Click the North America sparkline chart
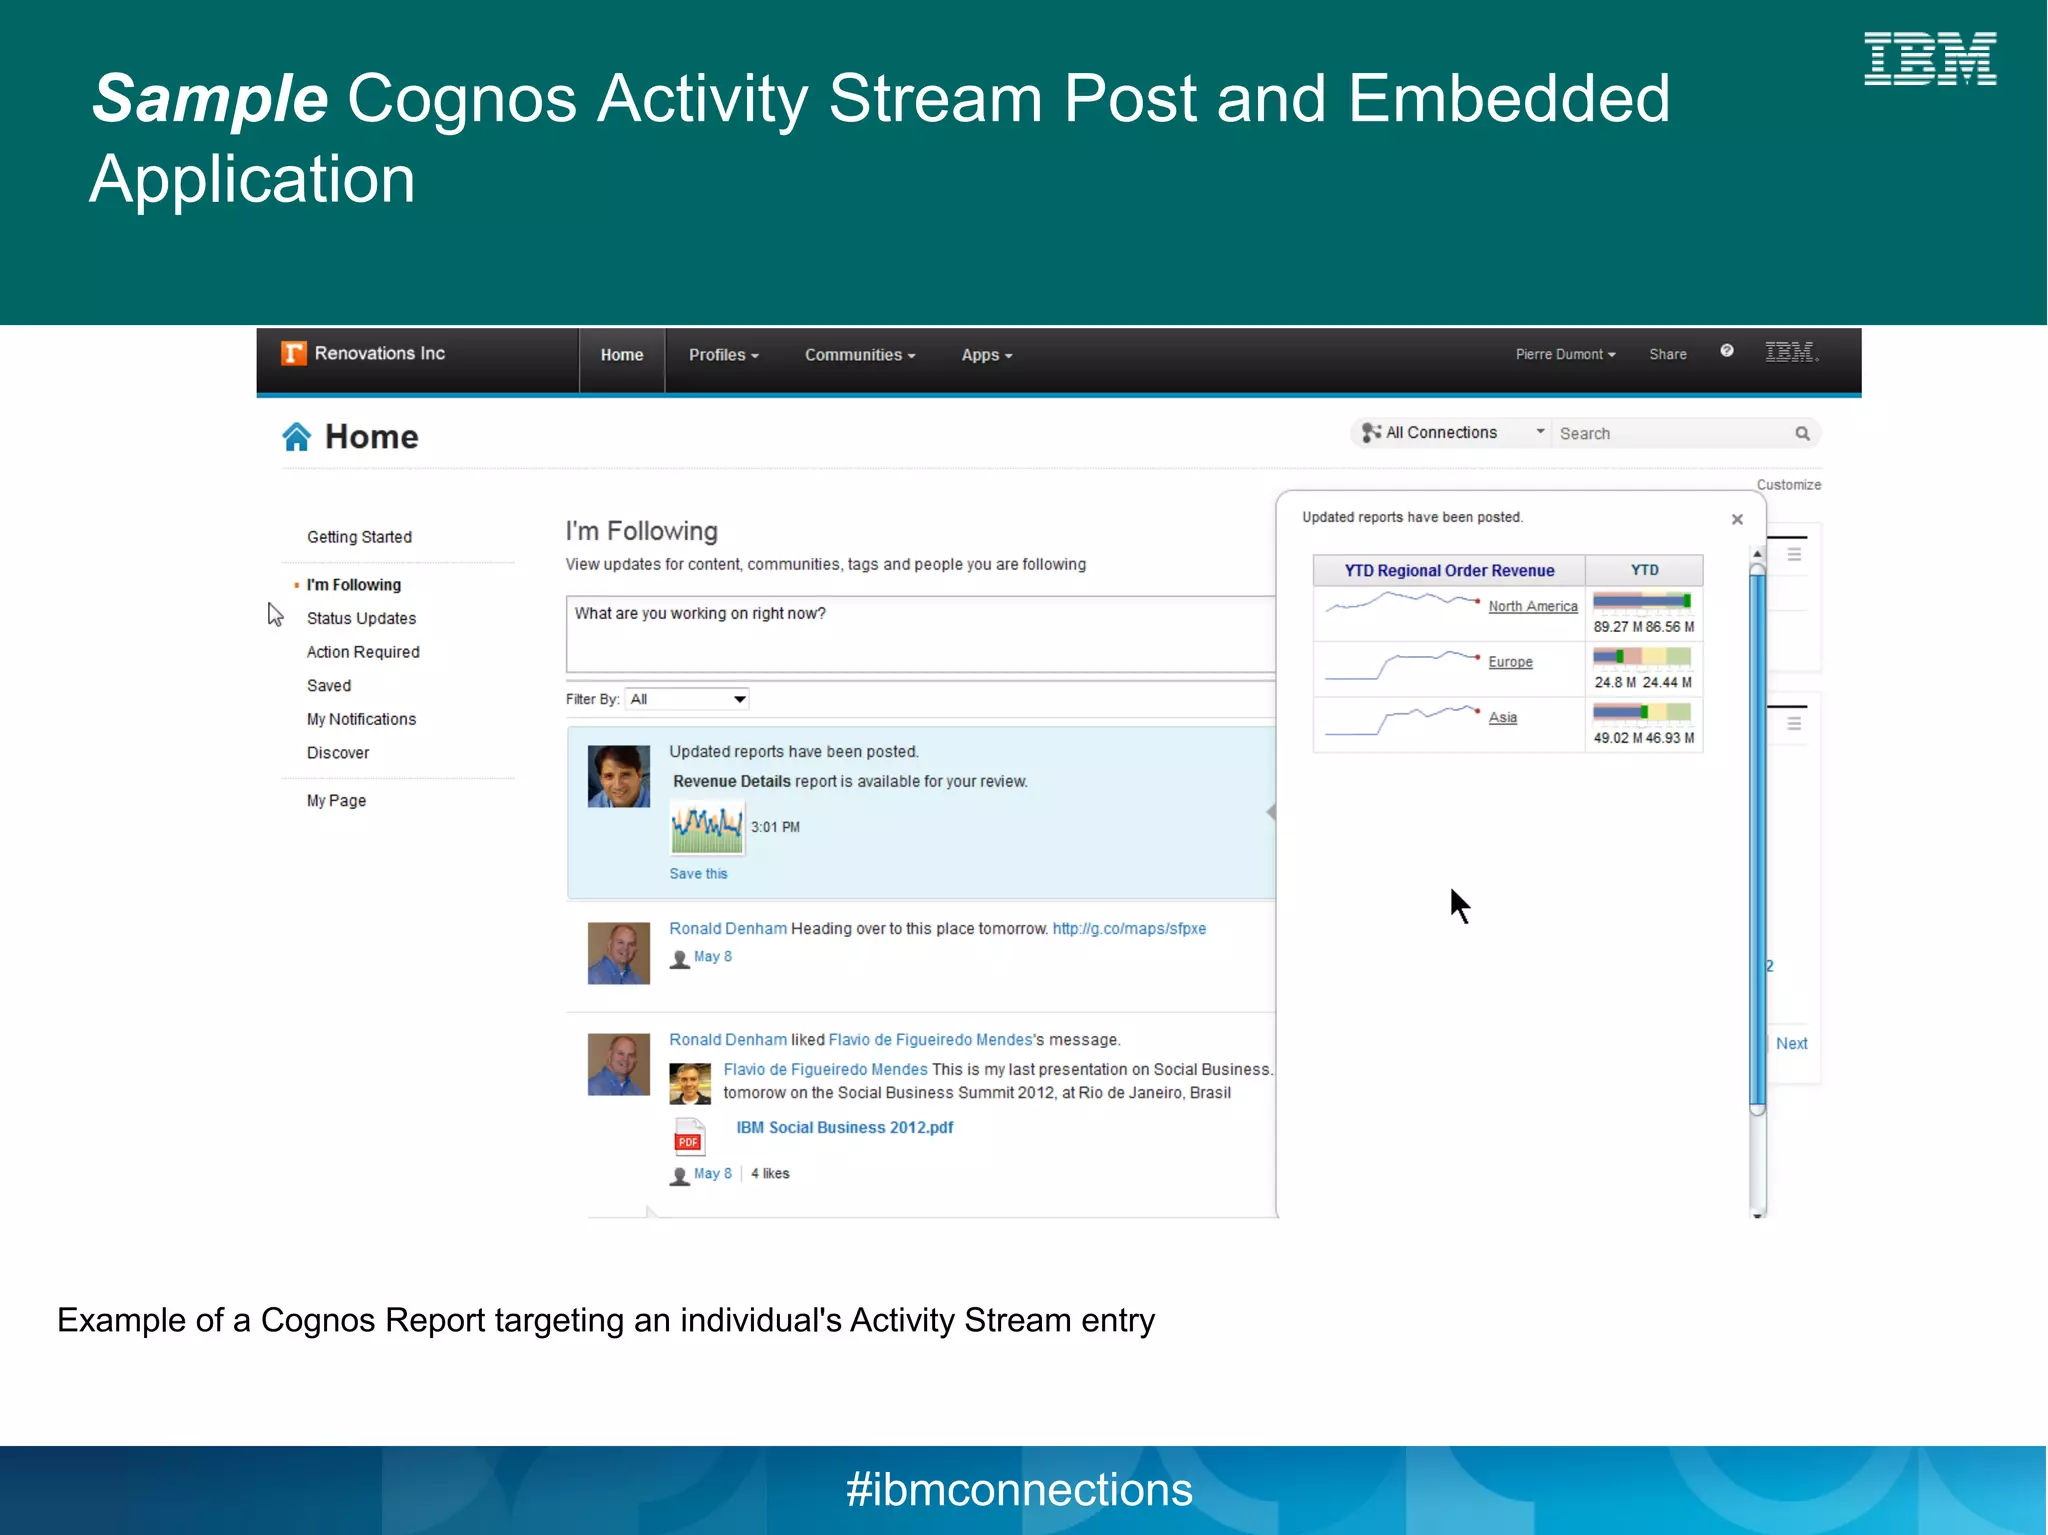 coord(1402,602)
